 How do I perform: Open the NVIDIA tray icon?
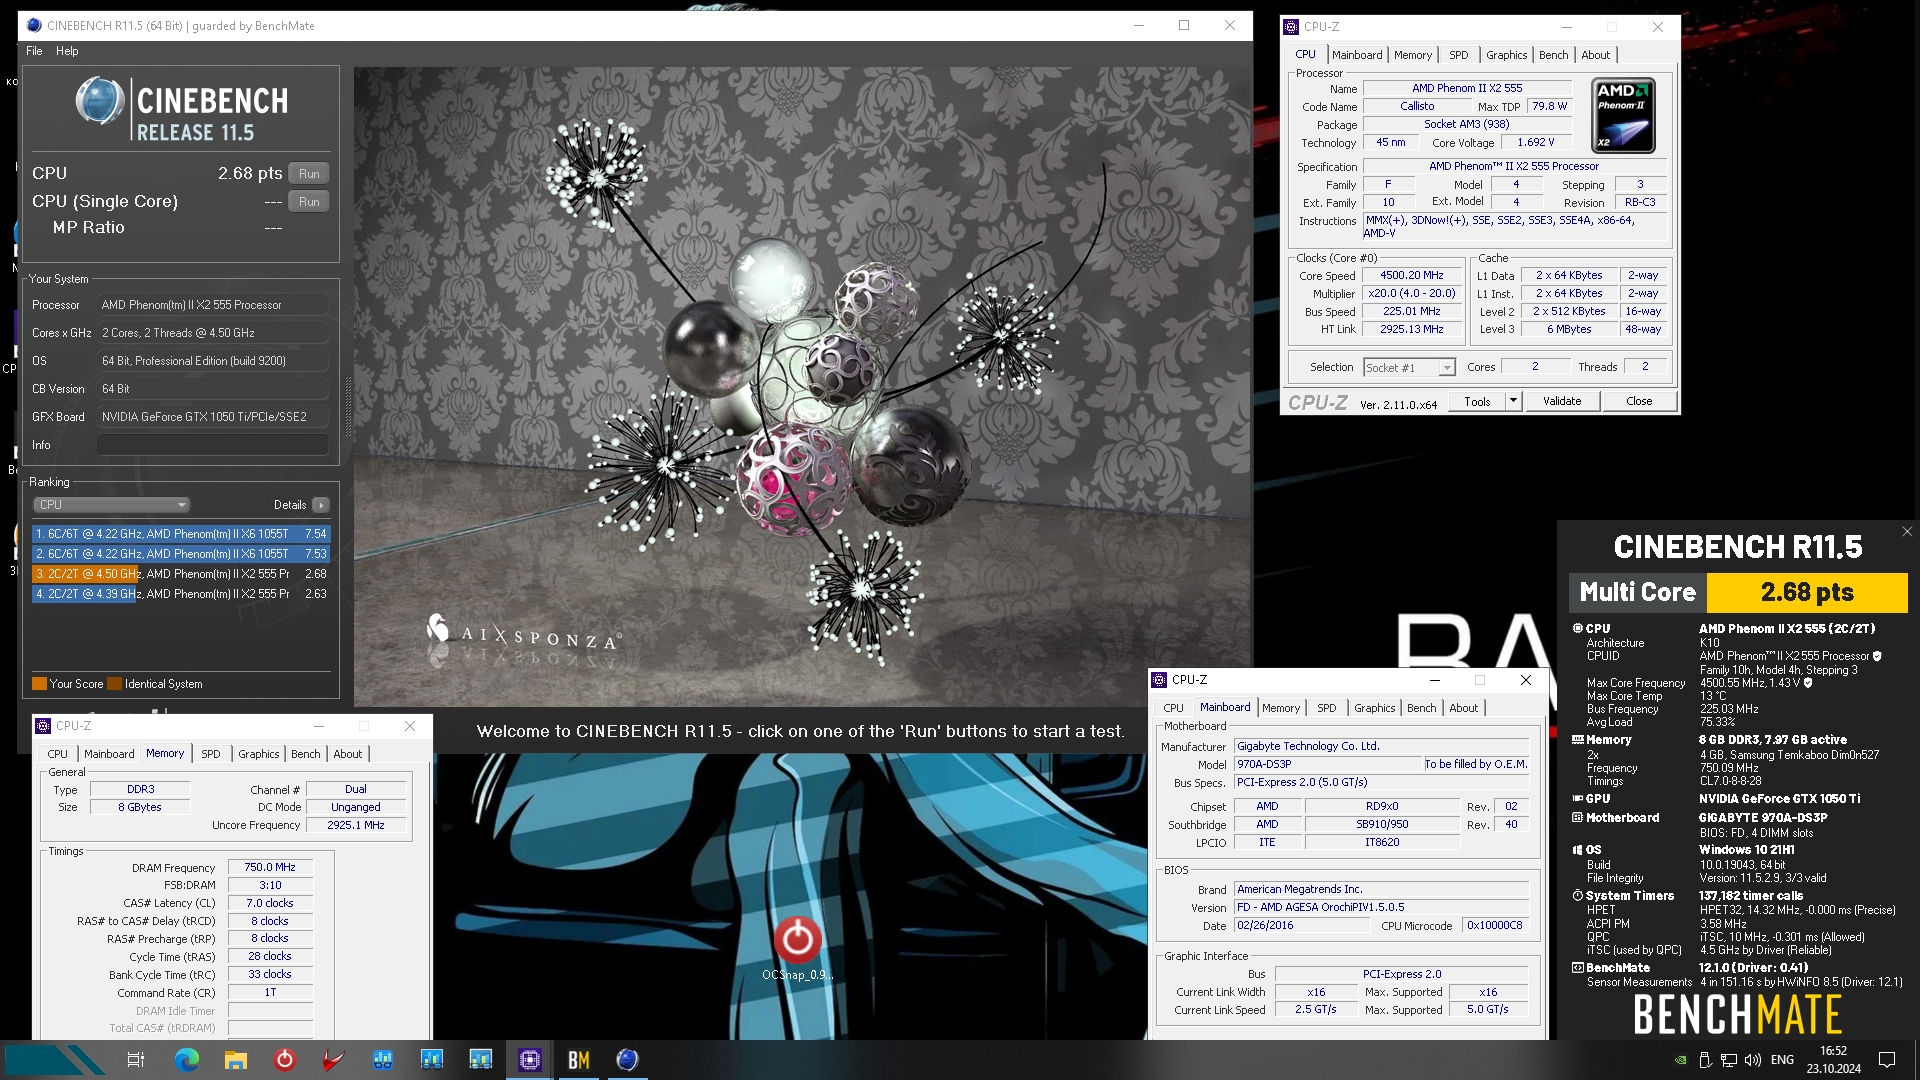pyautogui.click(x=1681, y=1060)
